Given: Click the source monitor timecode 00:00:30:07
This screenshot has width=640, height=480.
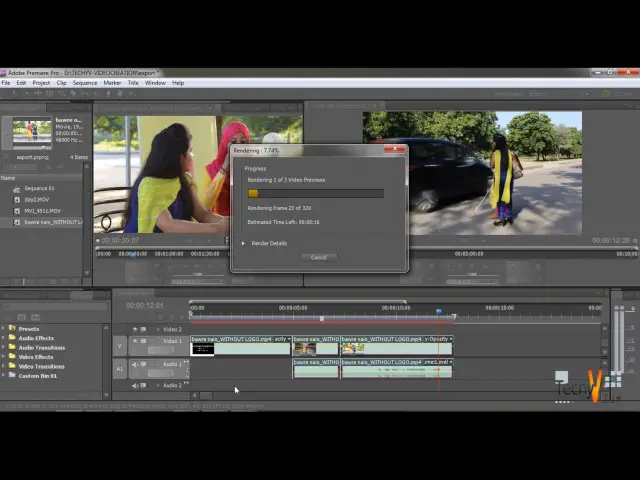Looking at the screenshot, I should [x=120, y=240].
